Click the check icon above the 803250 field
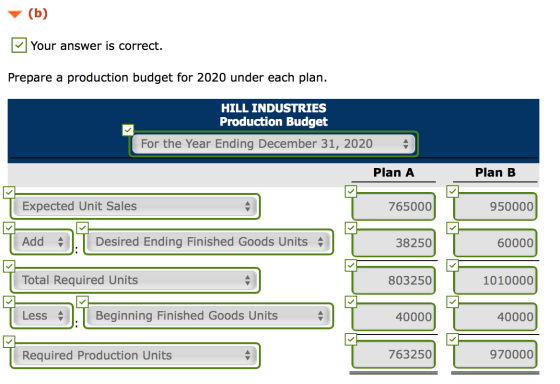 tap(351, 265)
